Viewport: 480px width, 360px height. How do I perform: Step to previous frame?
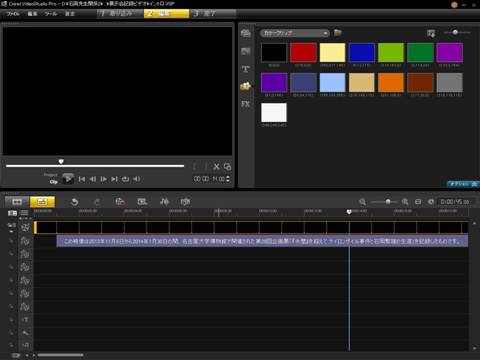coord(93,179)
